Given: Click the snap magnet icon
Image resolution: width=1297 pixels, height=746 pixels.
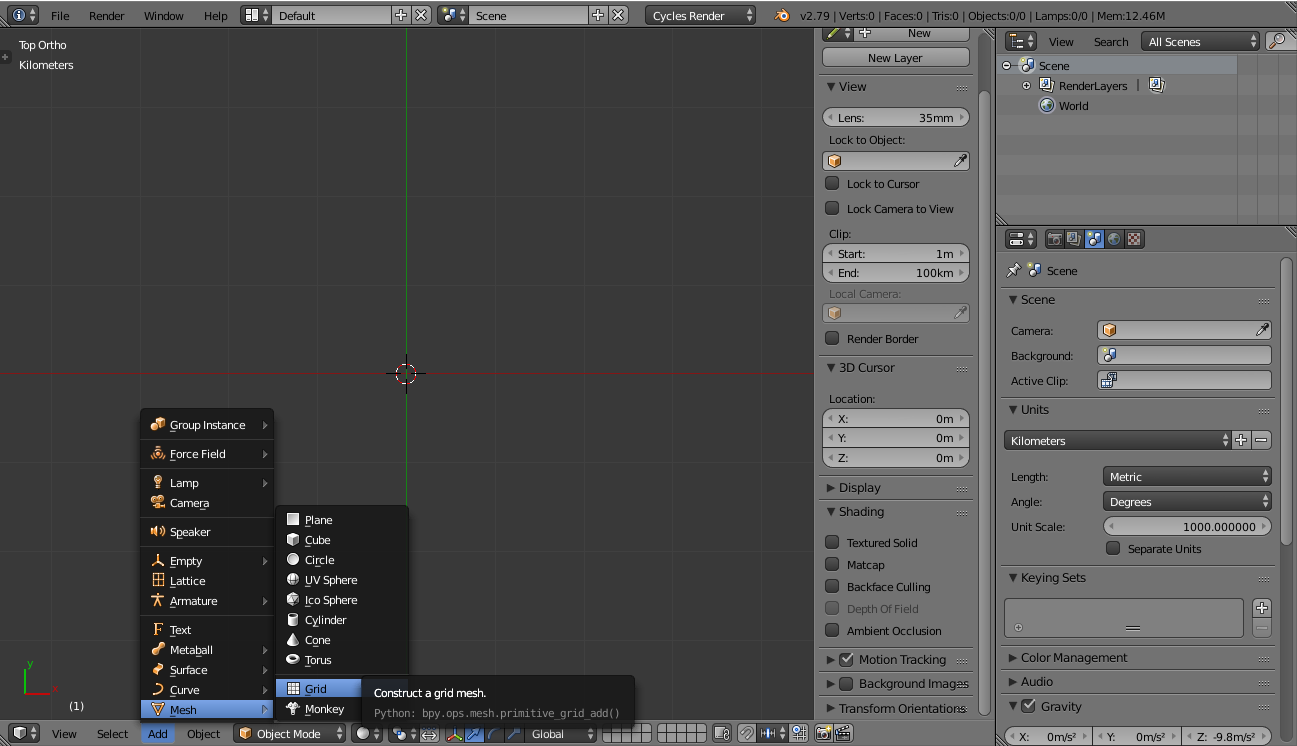Looking at the screenshot, I should pos(747,733).
